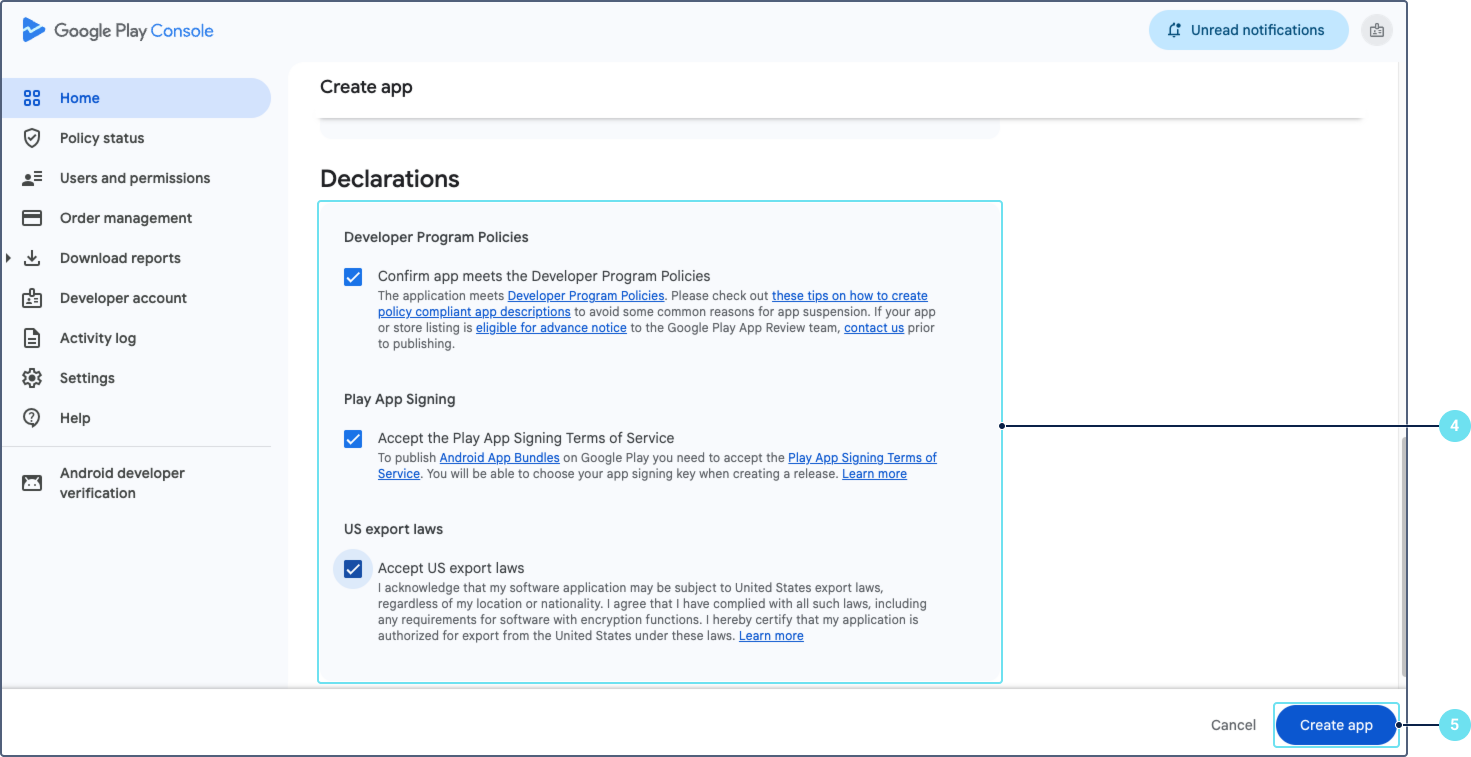The height and width of the screenshot is (757, 1471).
Task: Click the Help question mark icon
Action: point(32,418)
